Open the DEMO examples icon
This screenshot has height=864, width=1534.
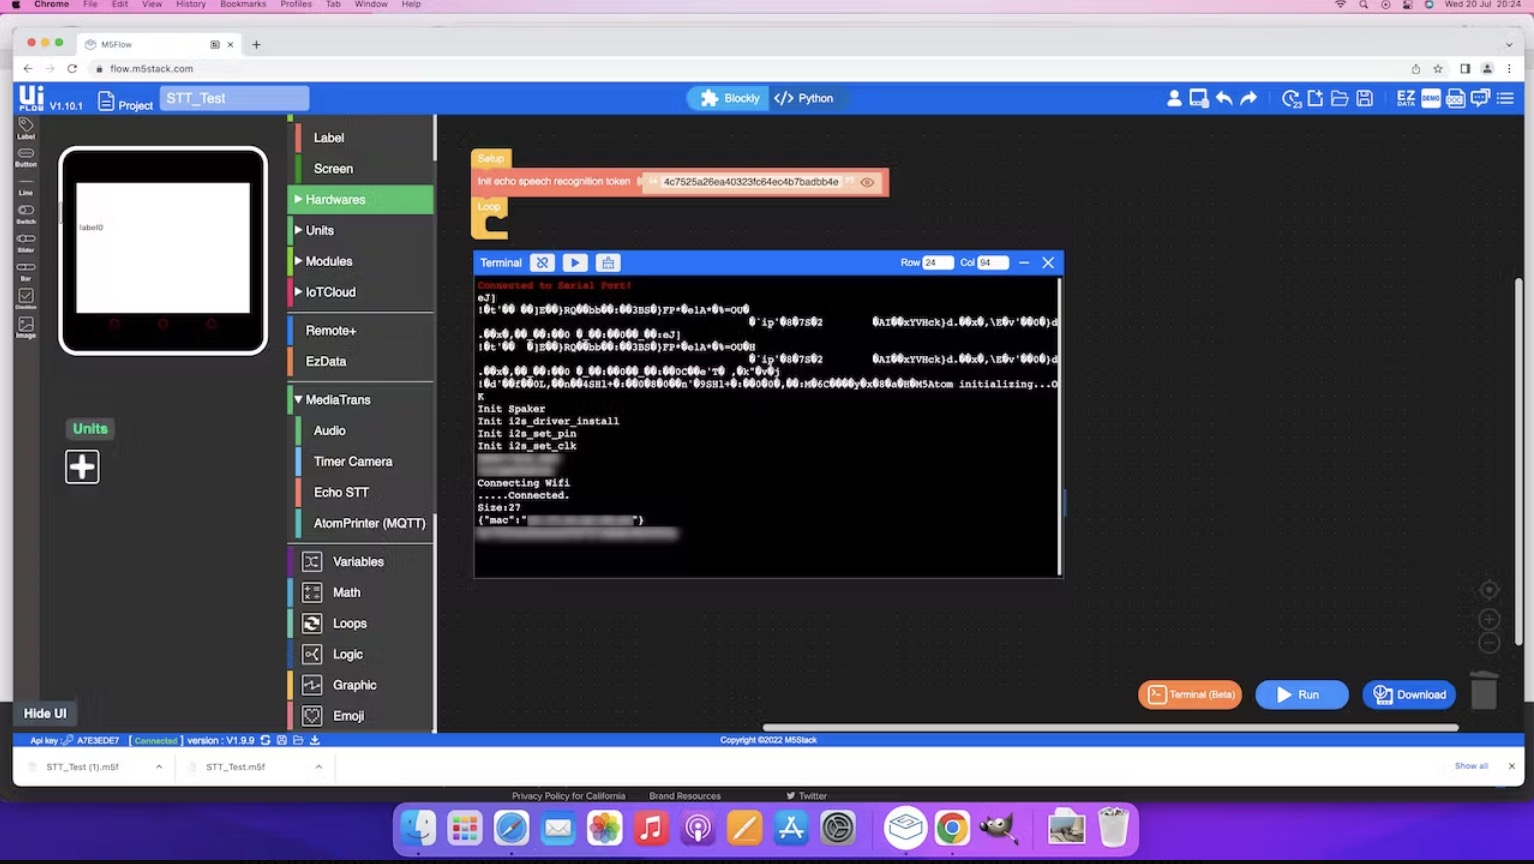tap(1430, 98)
